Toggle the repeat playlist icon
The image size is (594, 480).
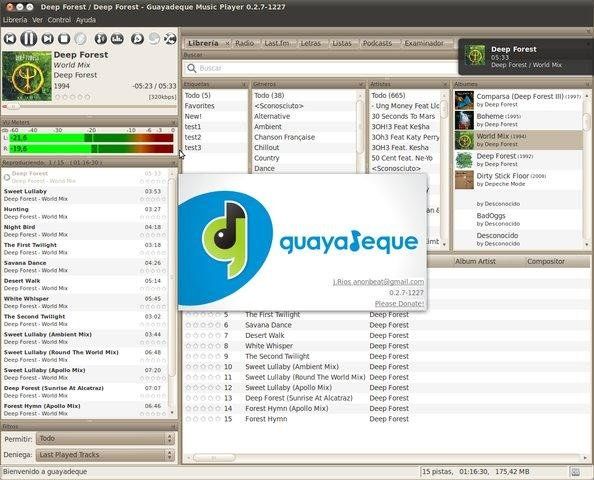click(154, 39)
